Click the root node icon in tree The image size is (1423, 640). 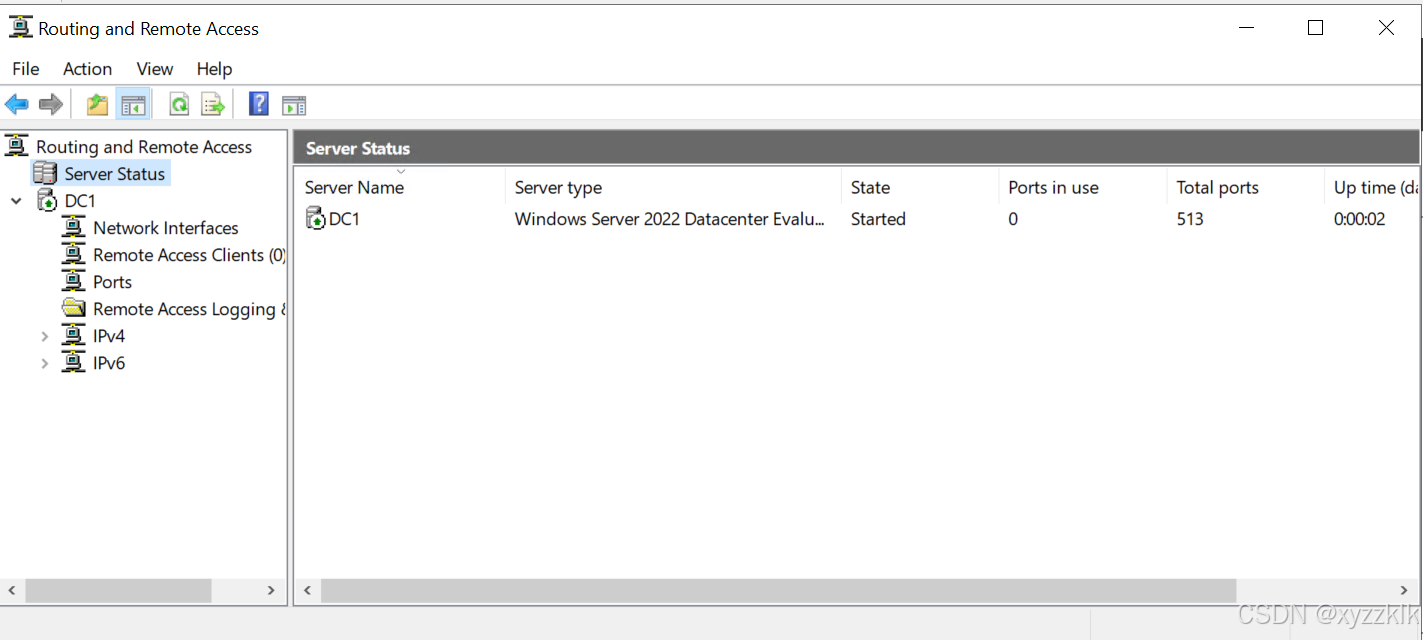click(17, 146)
